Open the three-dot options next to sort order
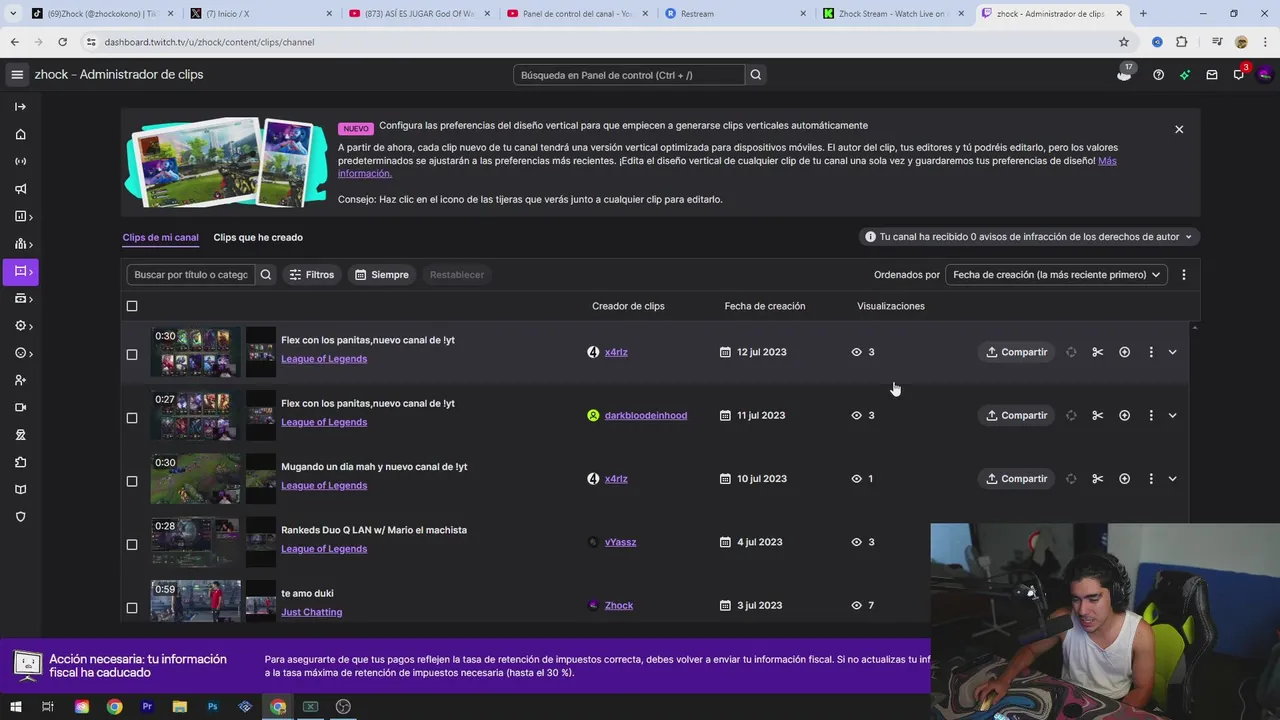Screen dimensions: 1280x720 point(1184,275)
